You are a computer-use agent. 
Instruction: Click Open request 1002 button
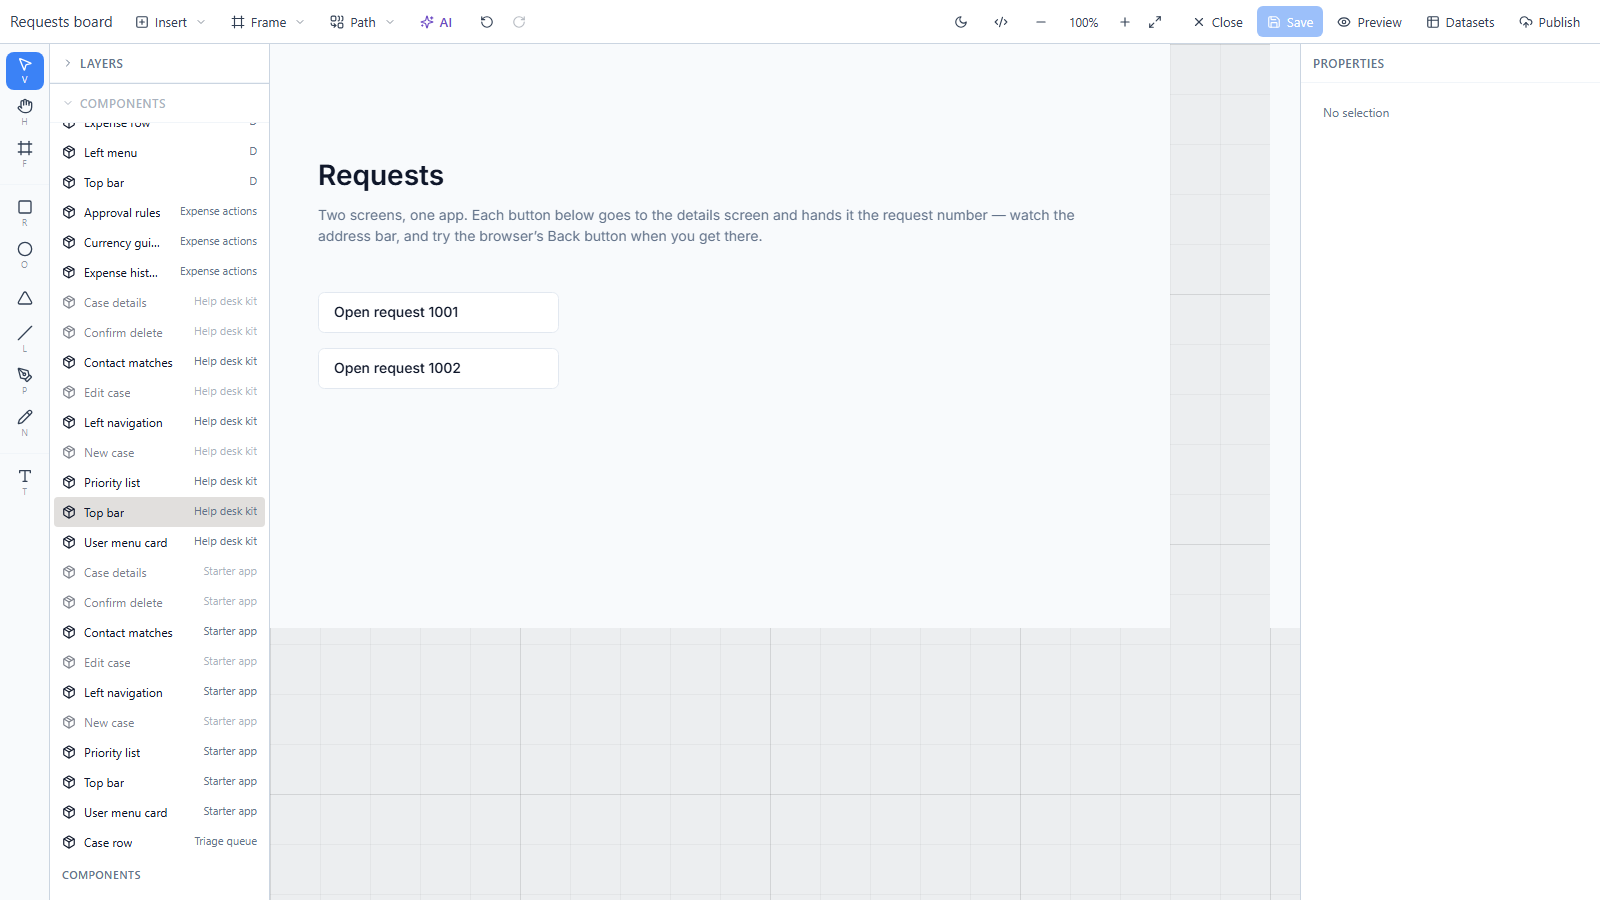pos(438,368)
